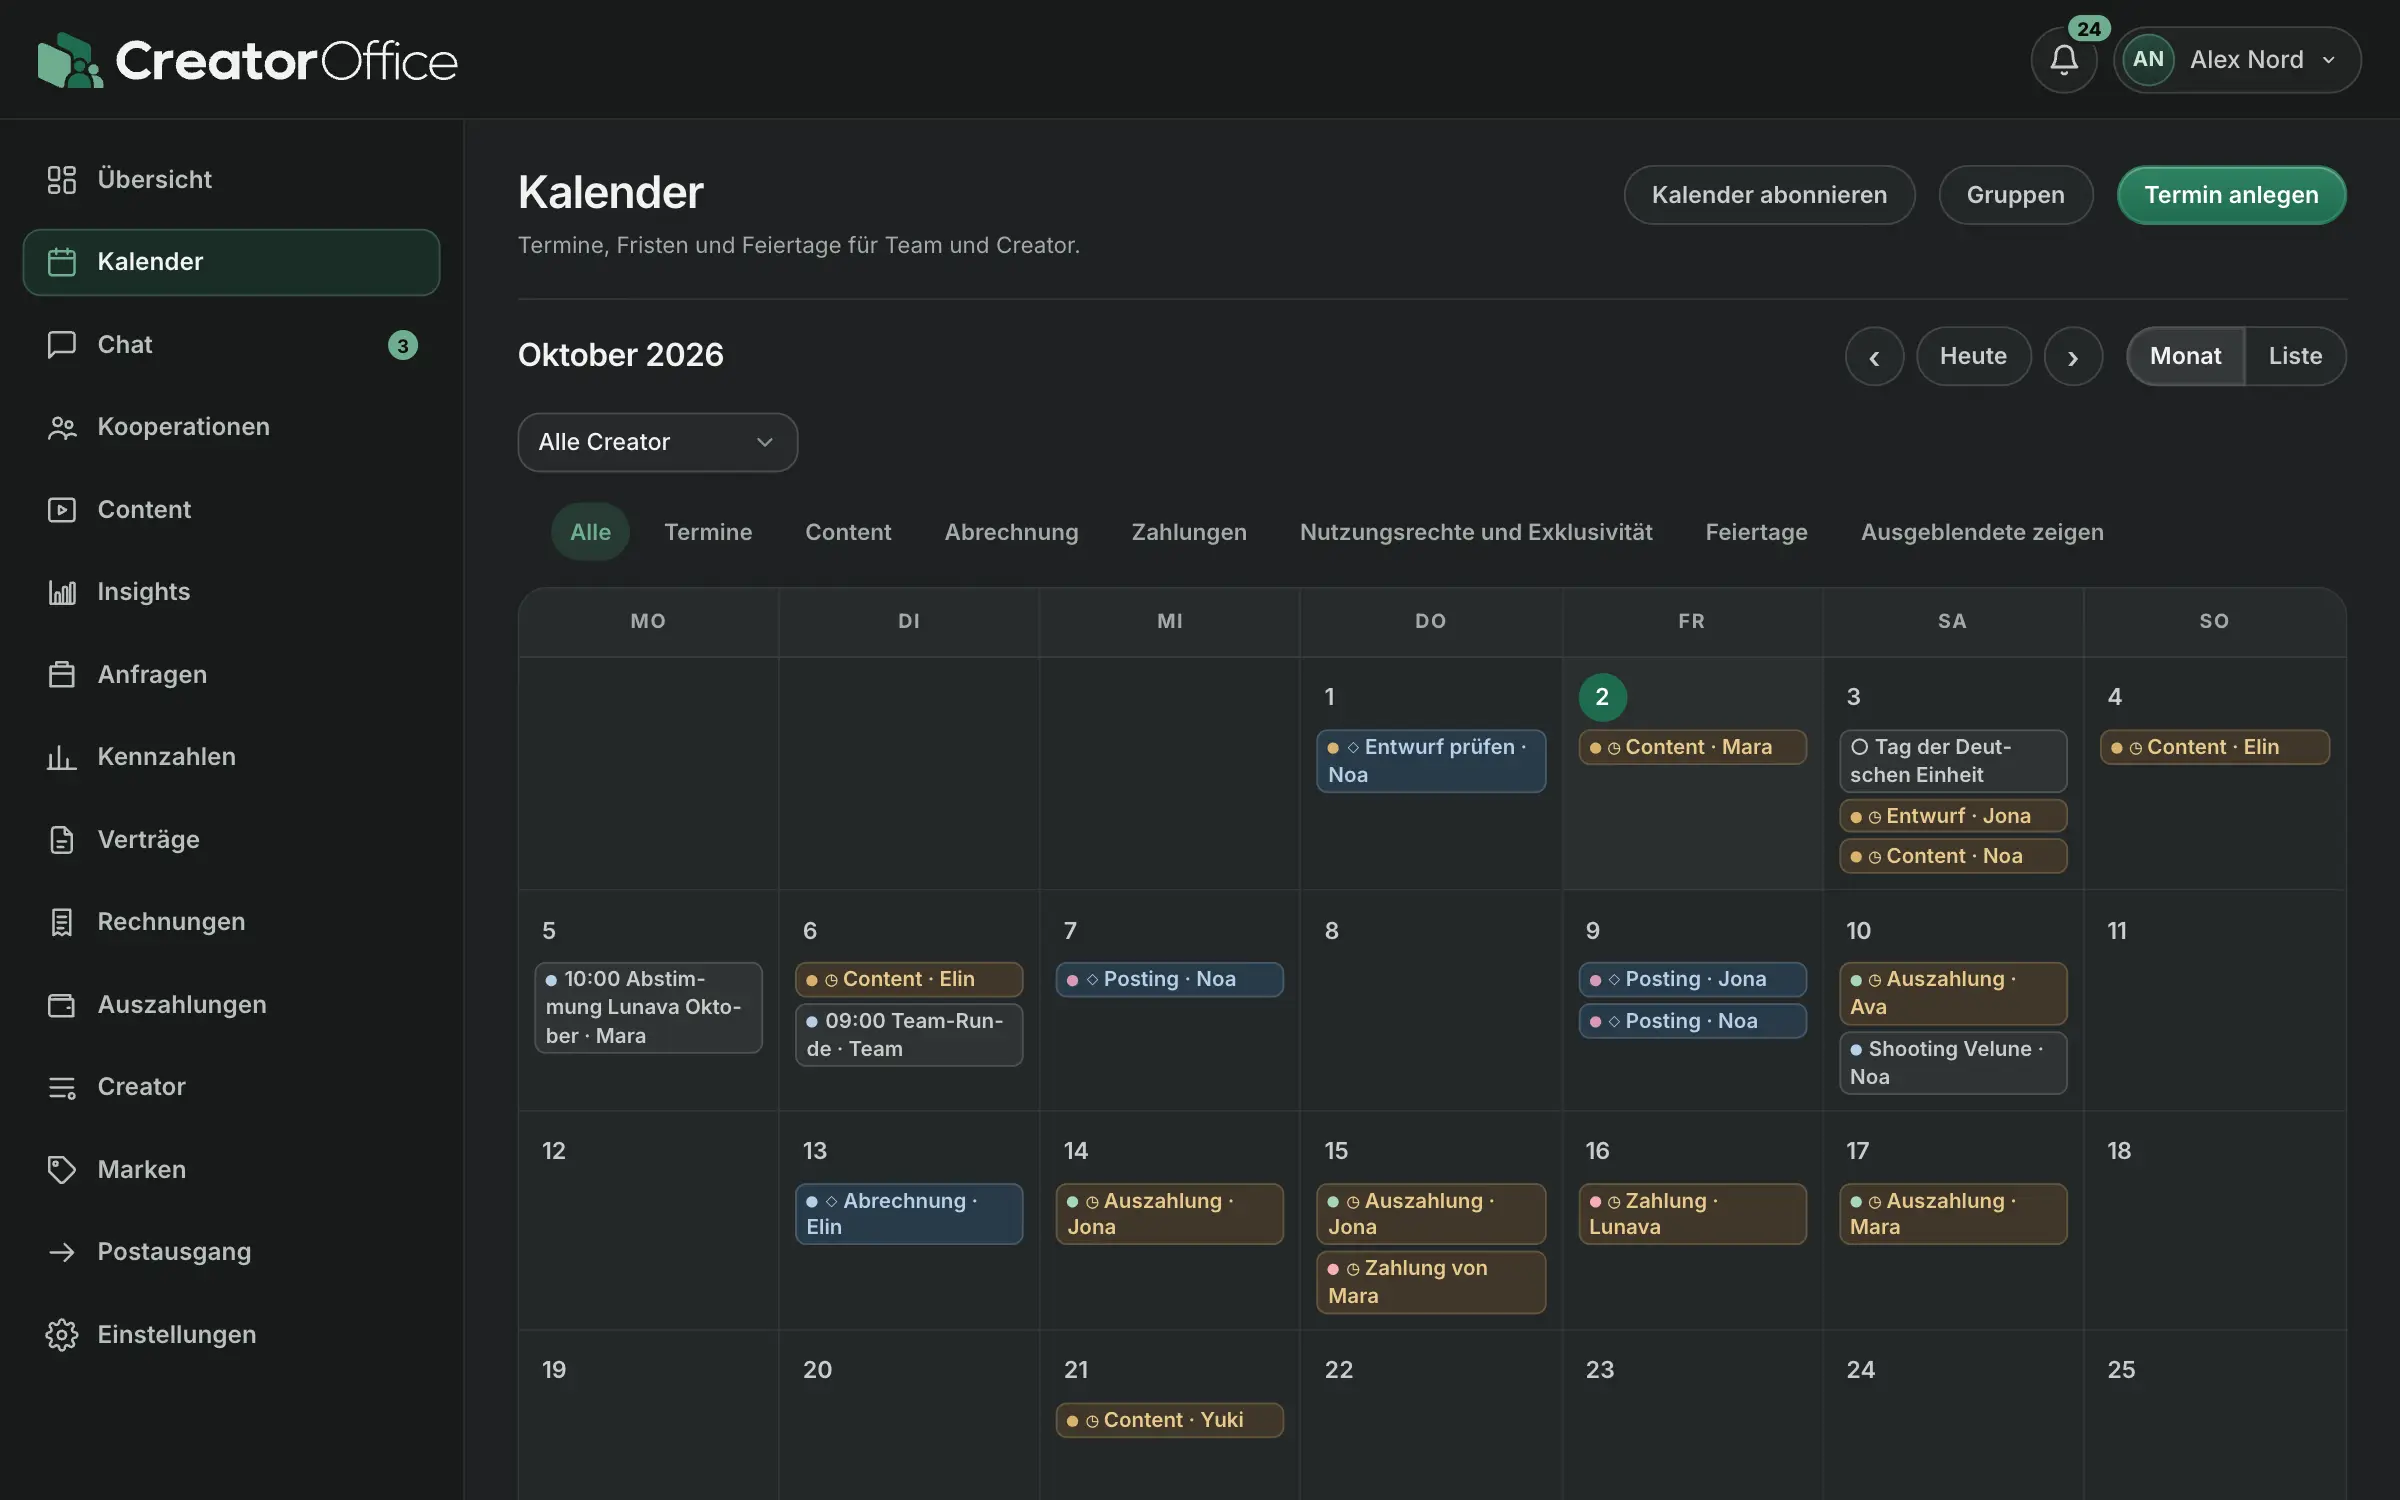Click the Verträge document icon
Screen dimensions: 2400x1500
click(62, 839)
